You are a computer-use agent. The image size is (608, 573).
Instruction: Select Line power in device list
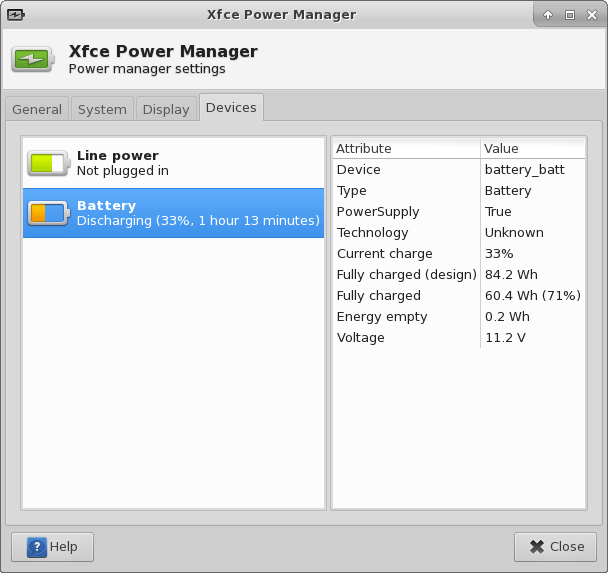pyautogui.click(x=173, y=163)
